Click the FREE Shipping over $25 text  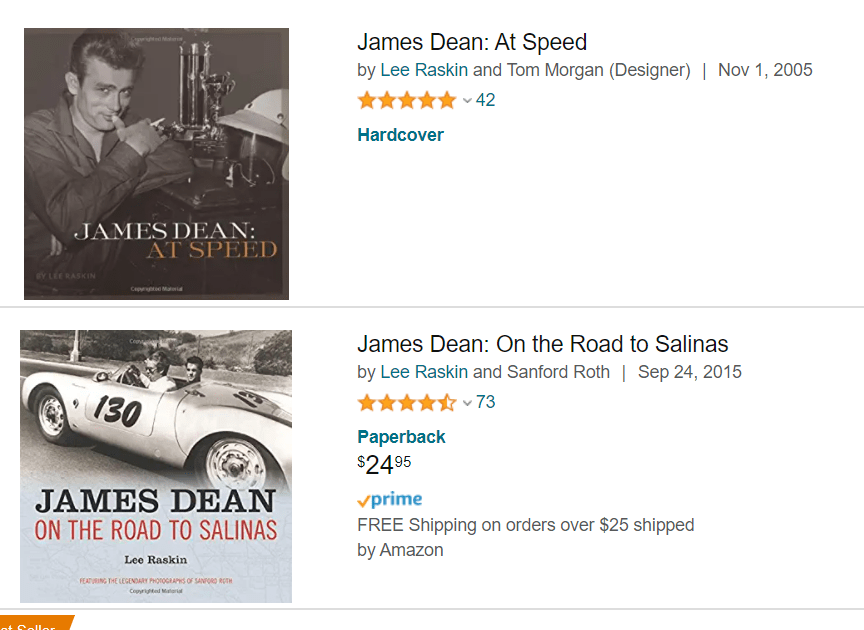(525, 525)
